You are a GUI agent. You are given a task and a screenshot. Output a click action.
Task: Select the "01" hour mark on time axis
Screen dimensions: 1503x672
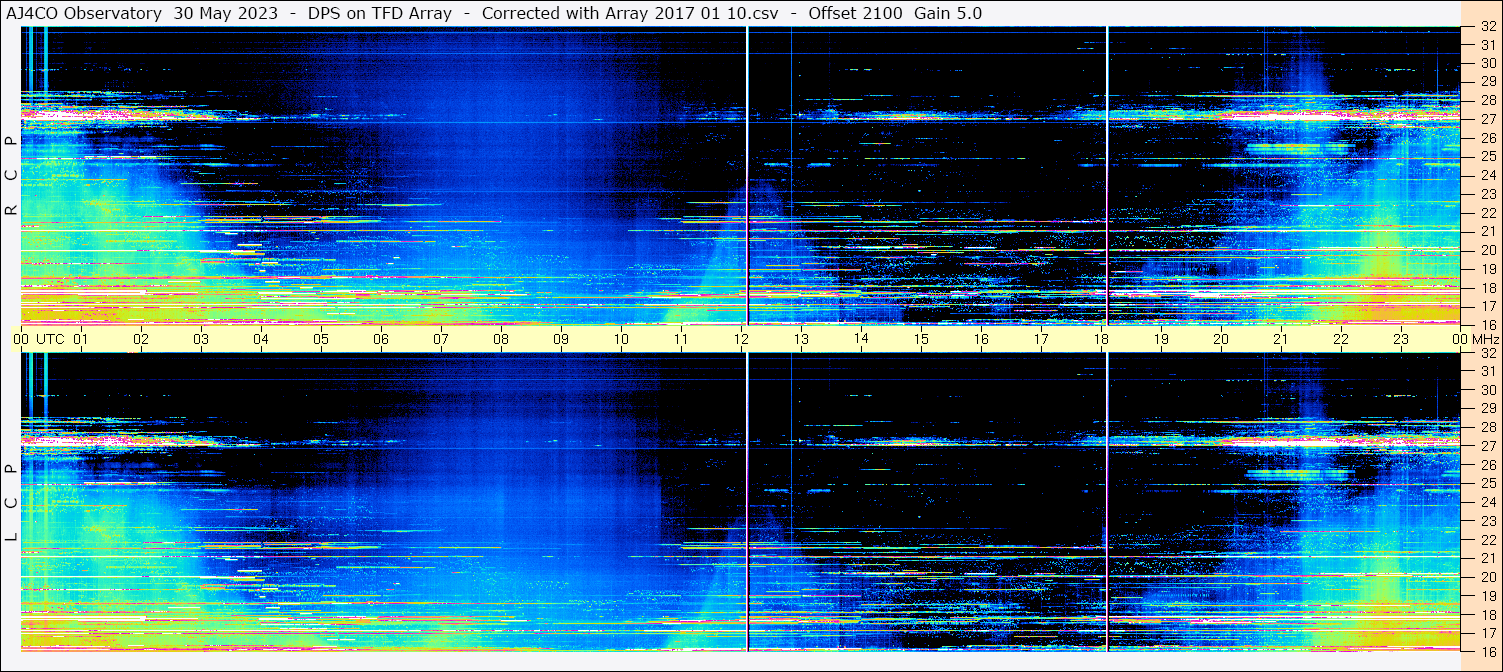pyautogui.click(x=81, y=339)
